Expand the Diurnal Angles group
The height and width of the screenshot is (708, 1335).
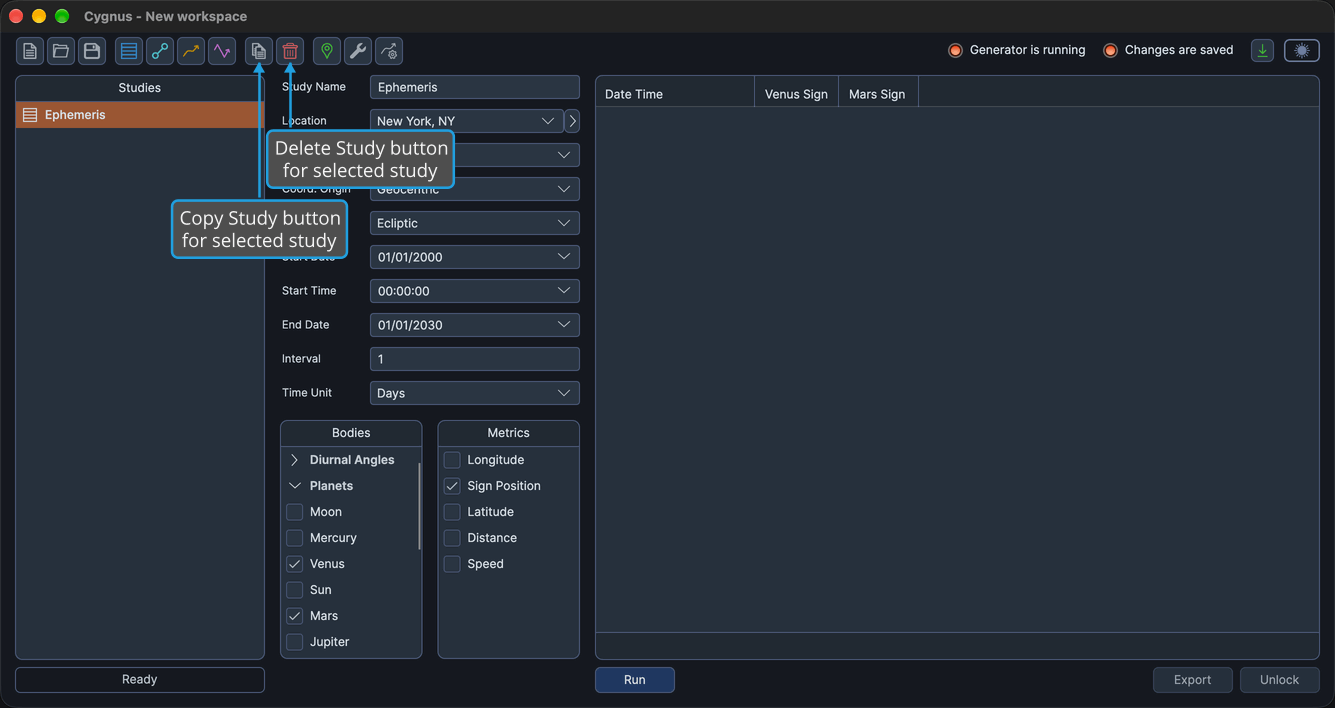[x=295, y=460]
